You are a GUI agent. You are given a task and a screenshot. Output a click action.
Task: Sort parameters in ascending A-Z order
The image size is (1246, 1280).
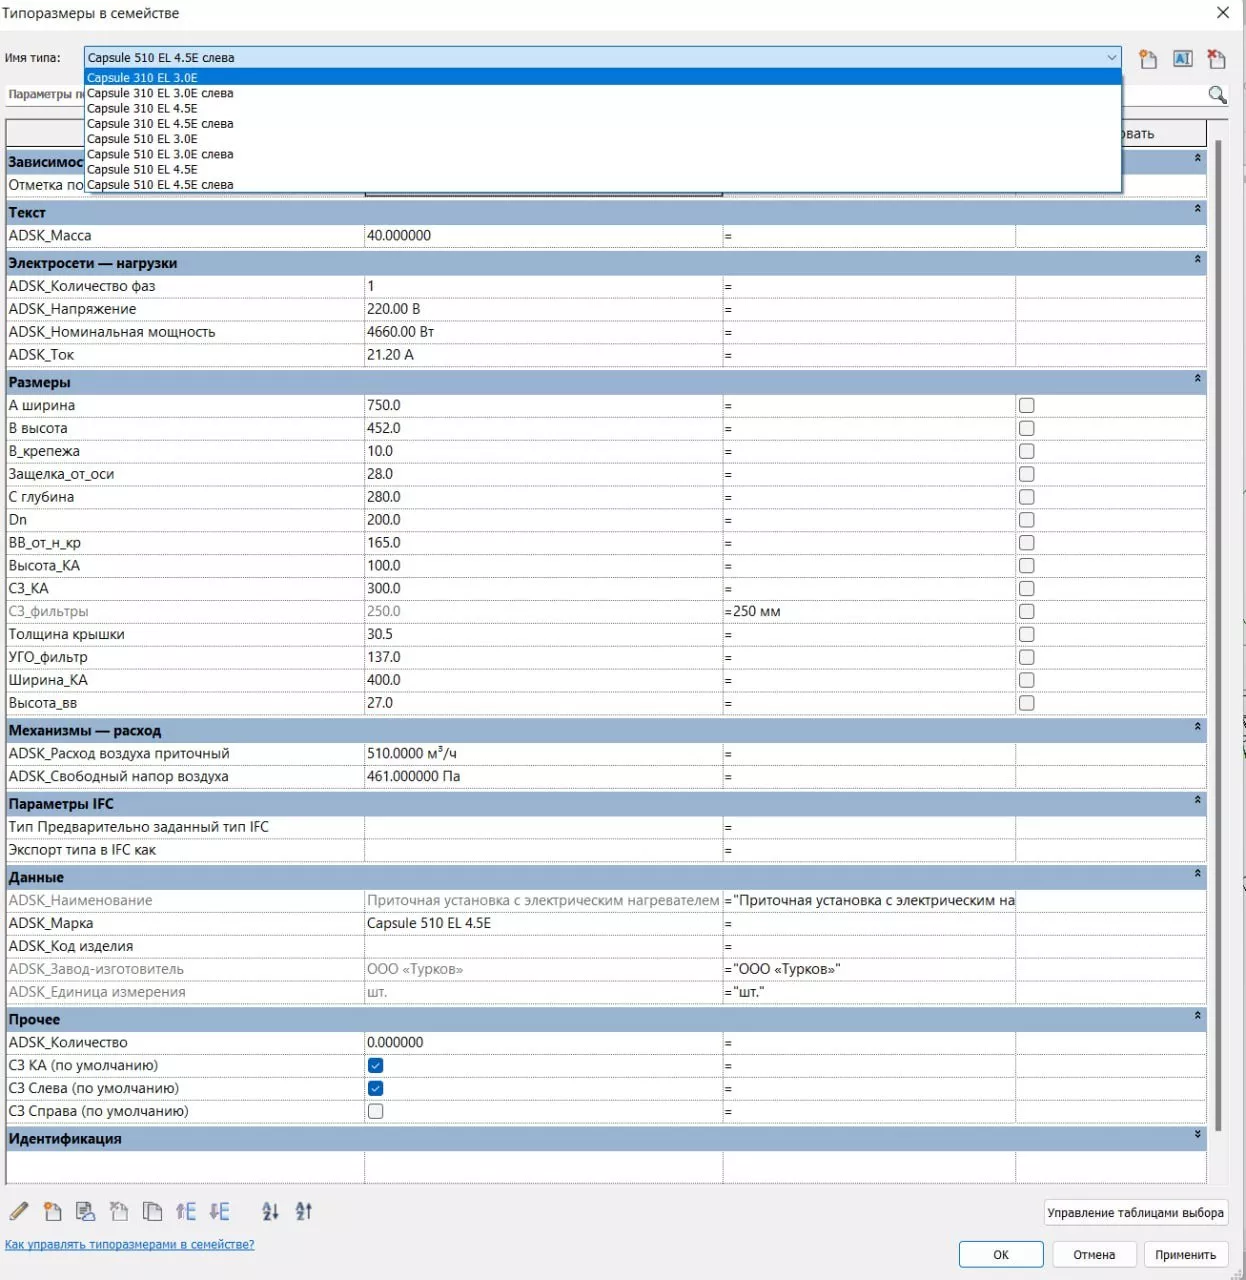(270, 1212)
